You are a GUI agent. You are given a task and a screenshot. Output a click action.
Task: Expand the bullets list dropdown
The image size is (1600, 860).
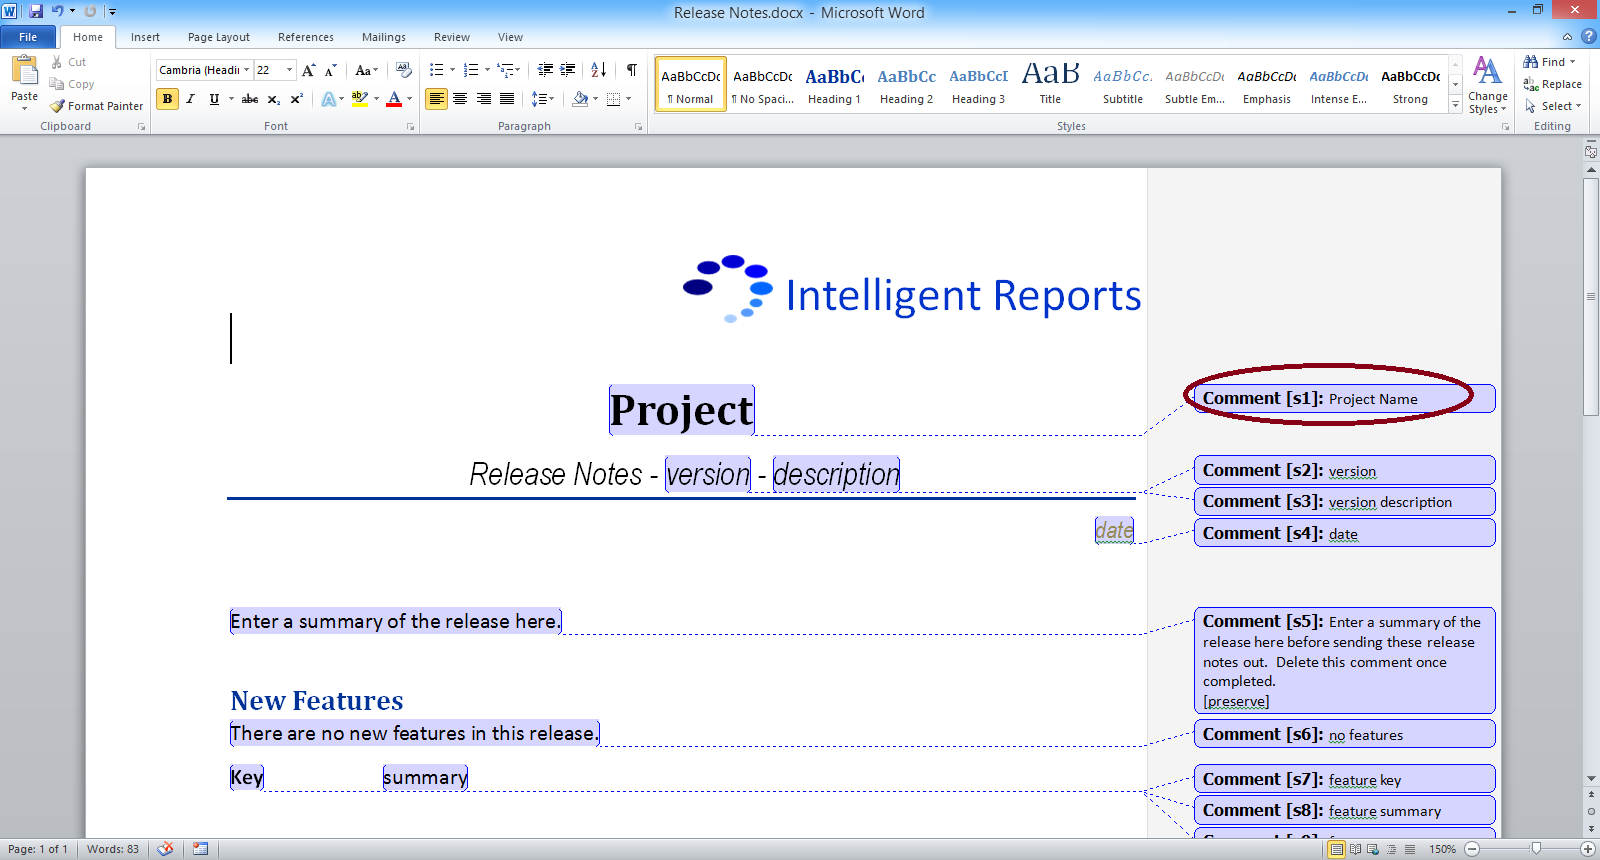452,70
